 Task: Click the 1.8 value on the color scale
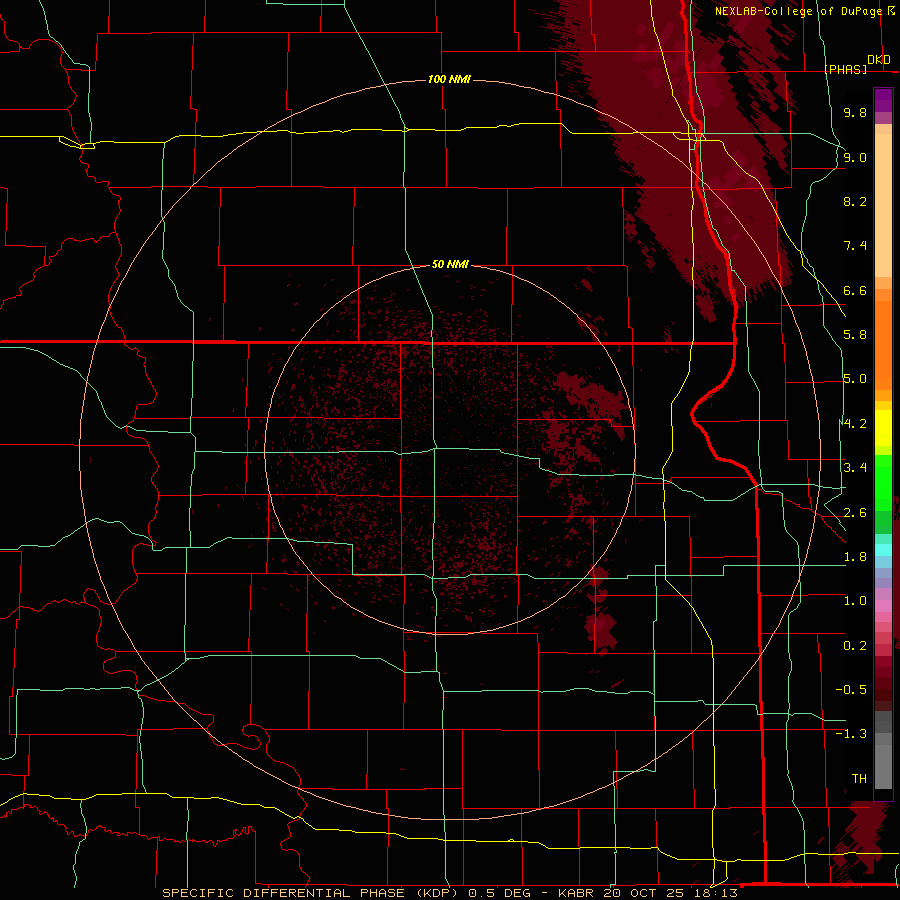pyautogui.click(x=855, y=557)
